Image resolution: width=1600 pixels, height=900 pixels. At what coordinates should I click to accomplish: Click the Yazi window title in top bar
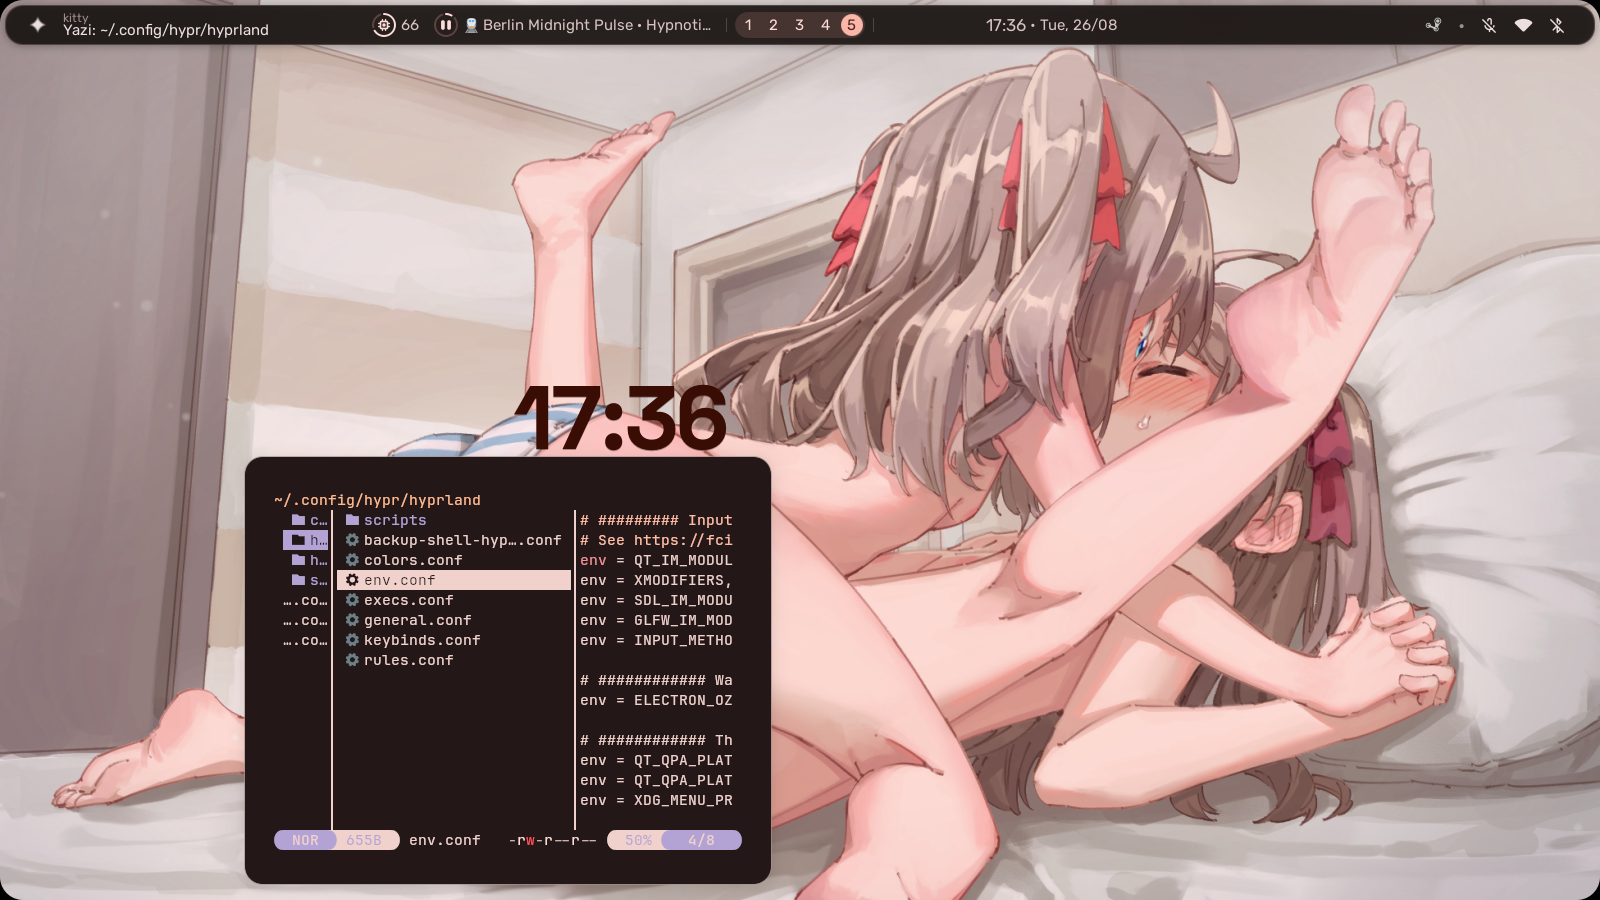[x=166, y=30]
